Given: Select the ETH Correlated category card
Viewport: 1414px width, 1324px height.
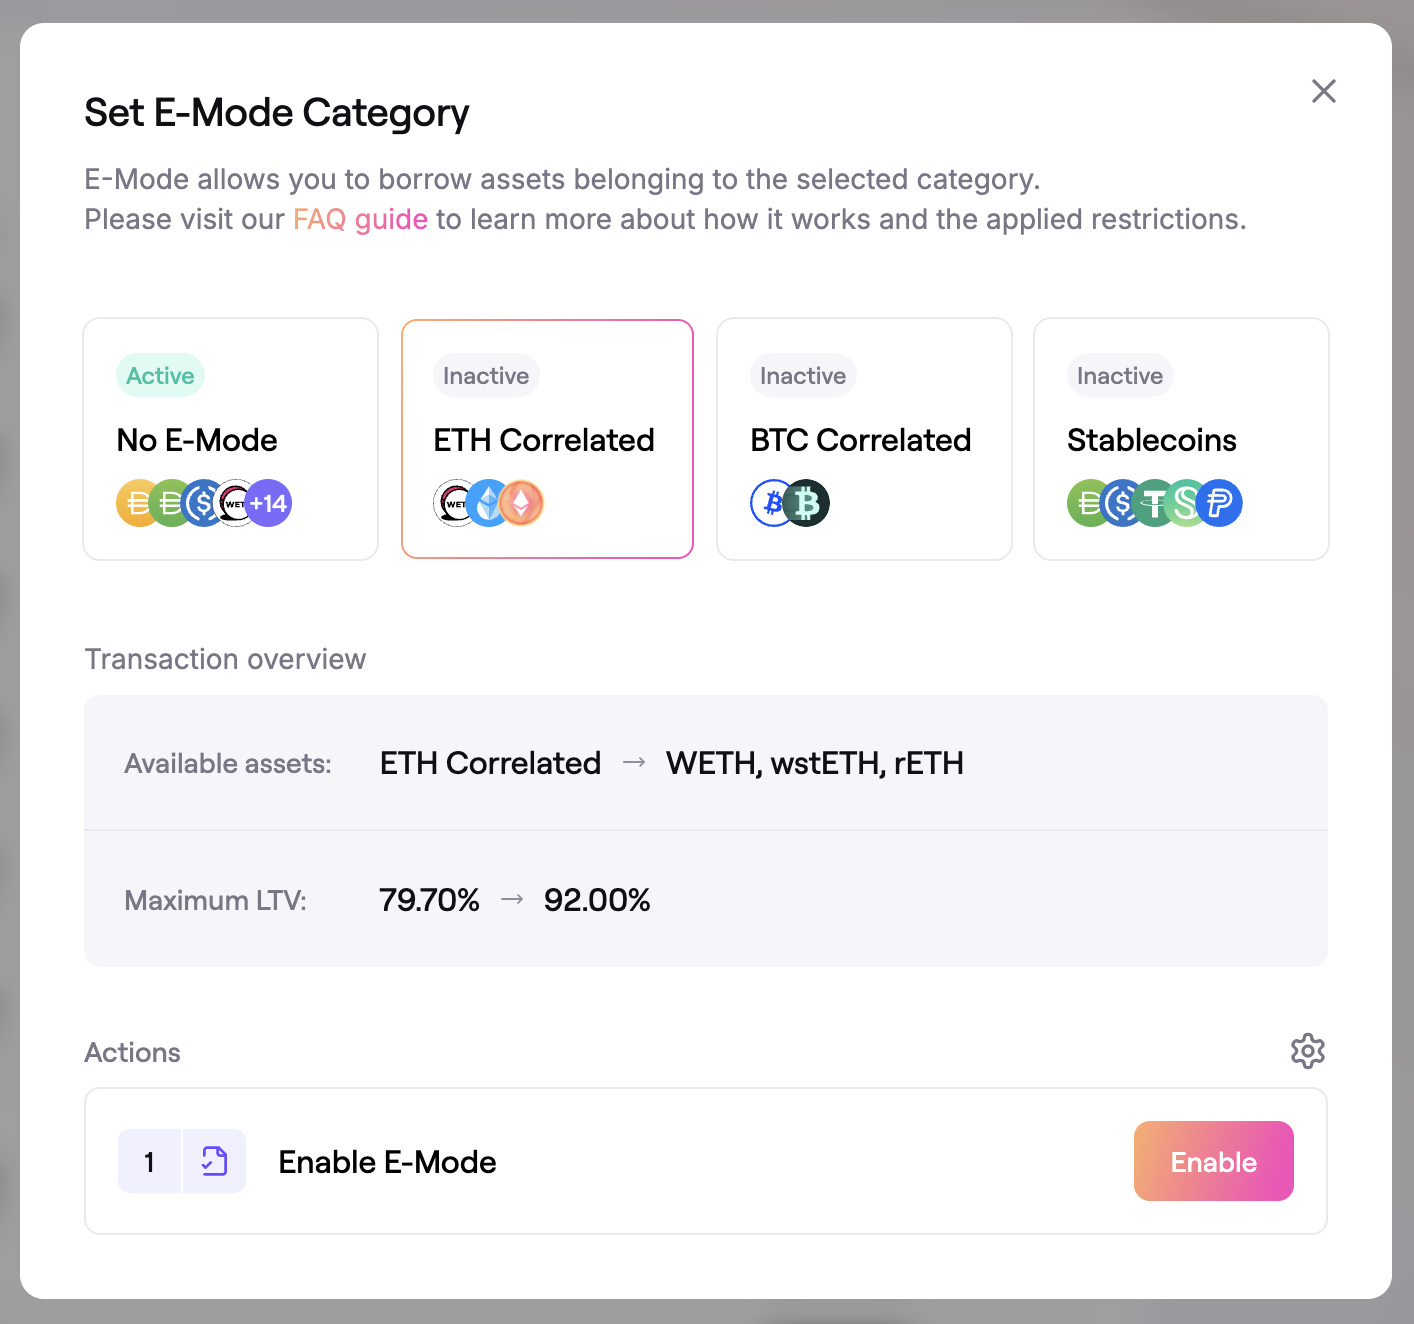Looking at the screenshot, I should (547, 439).
